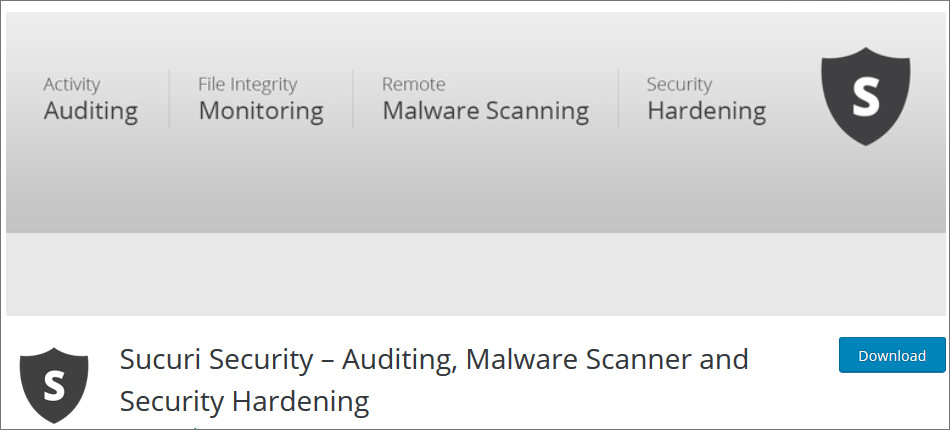
Task: Click the 'File Integrity' label in banner
Action: click(246, 84)
